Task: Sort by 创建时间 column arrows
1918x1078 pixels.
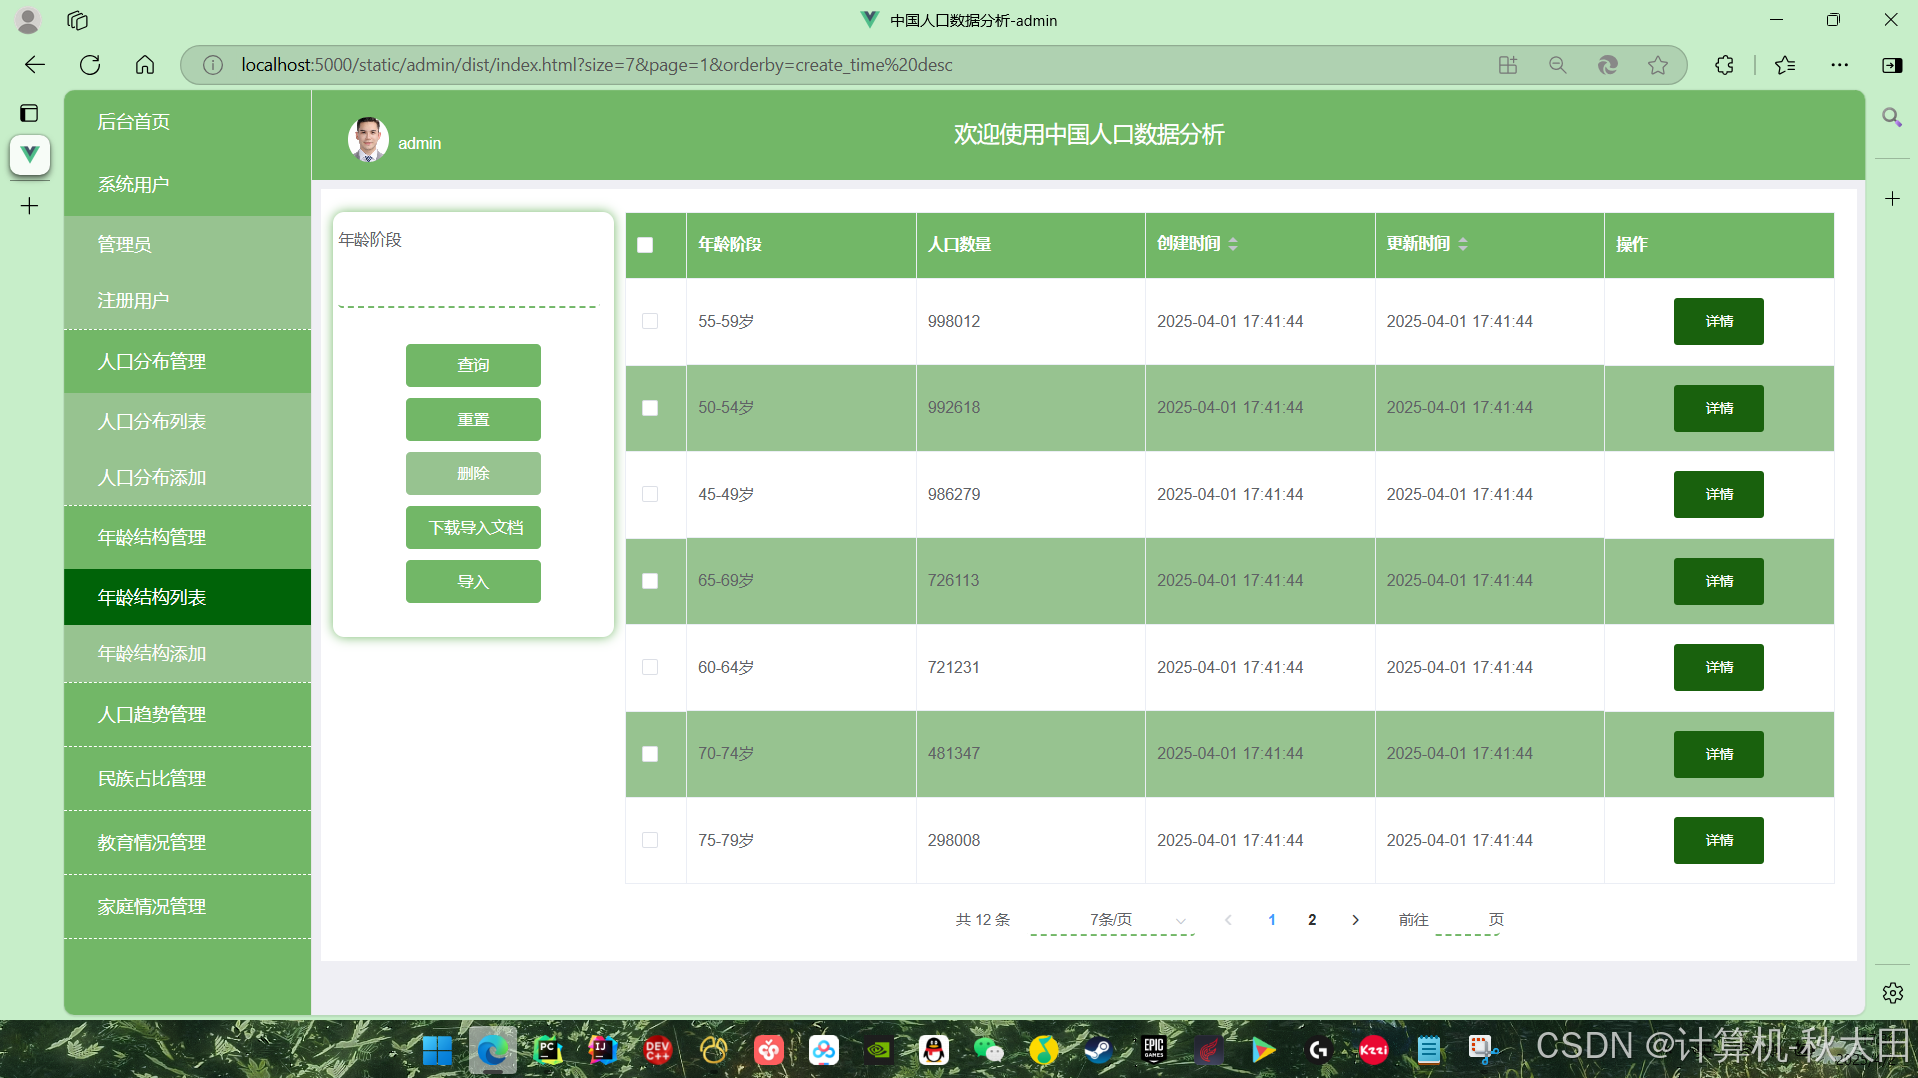Action: [x=1233, y=244]
